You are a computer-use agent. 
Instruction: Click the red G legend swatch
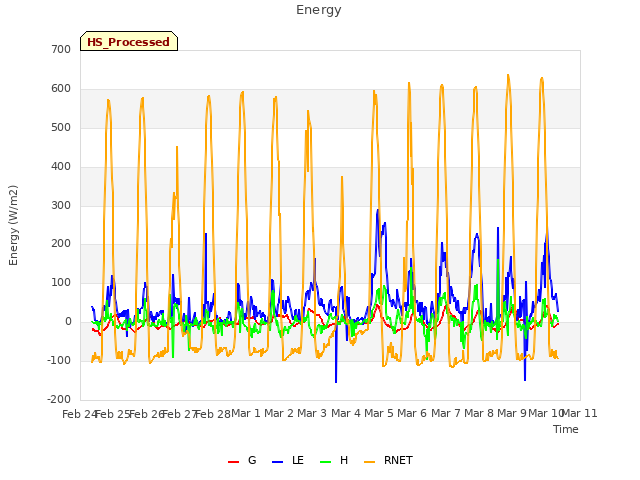pyautogui.click(x=233, y=462)
